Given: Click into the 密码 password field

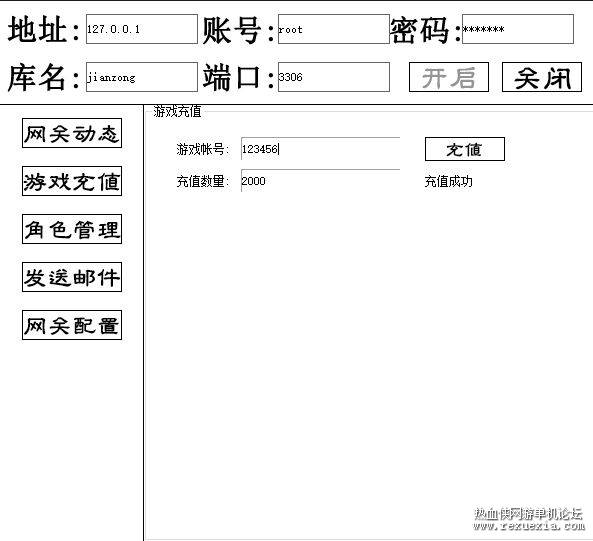Looking at the screenshot, I should coord(518,29).
